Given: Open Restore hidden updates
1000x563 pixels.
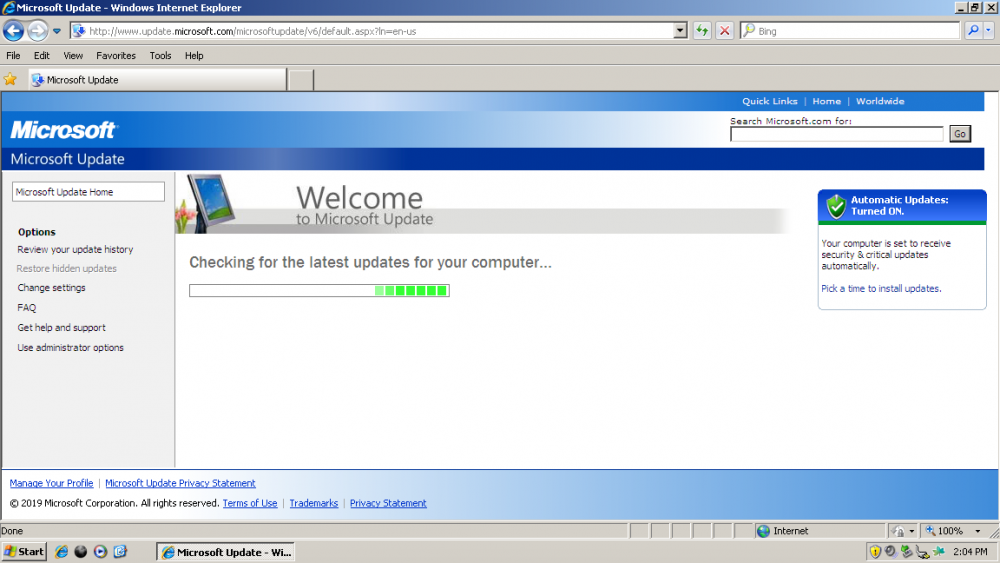Looking at the screenshot, I should [67, 268].
